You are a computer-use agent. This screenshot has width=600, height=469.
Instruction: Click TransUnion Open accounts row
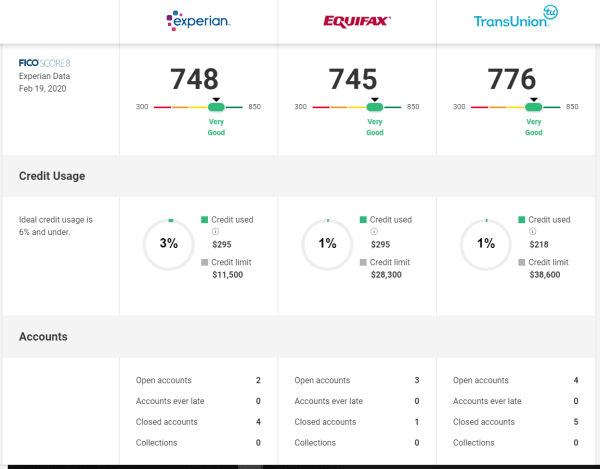[515, 380]
